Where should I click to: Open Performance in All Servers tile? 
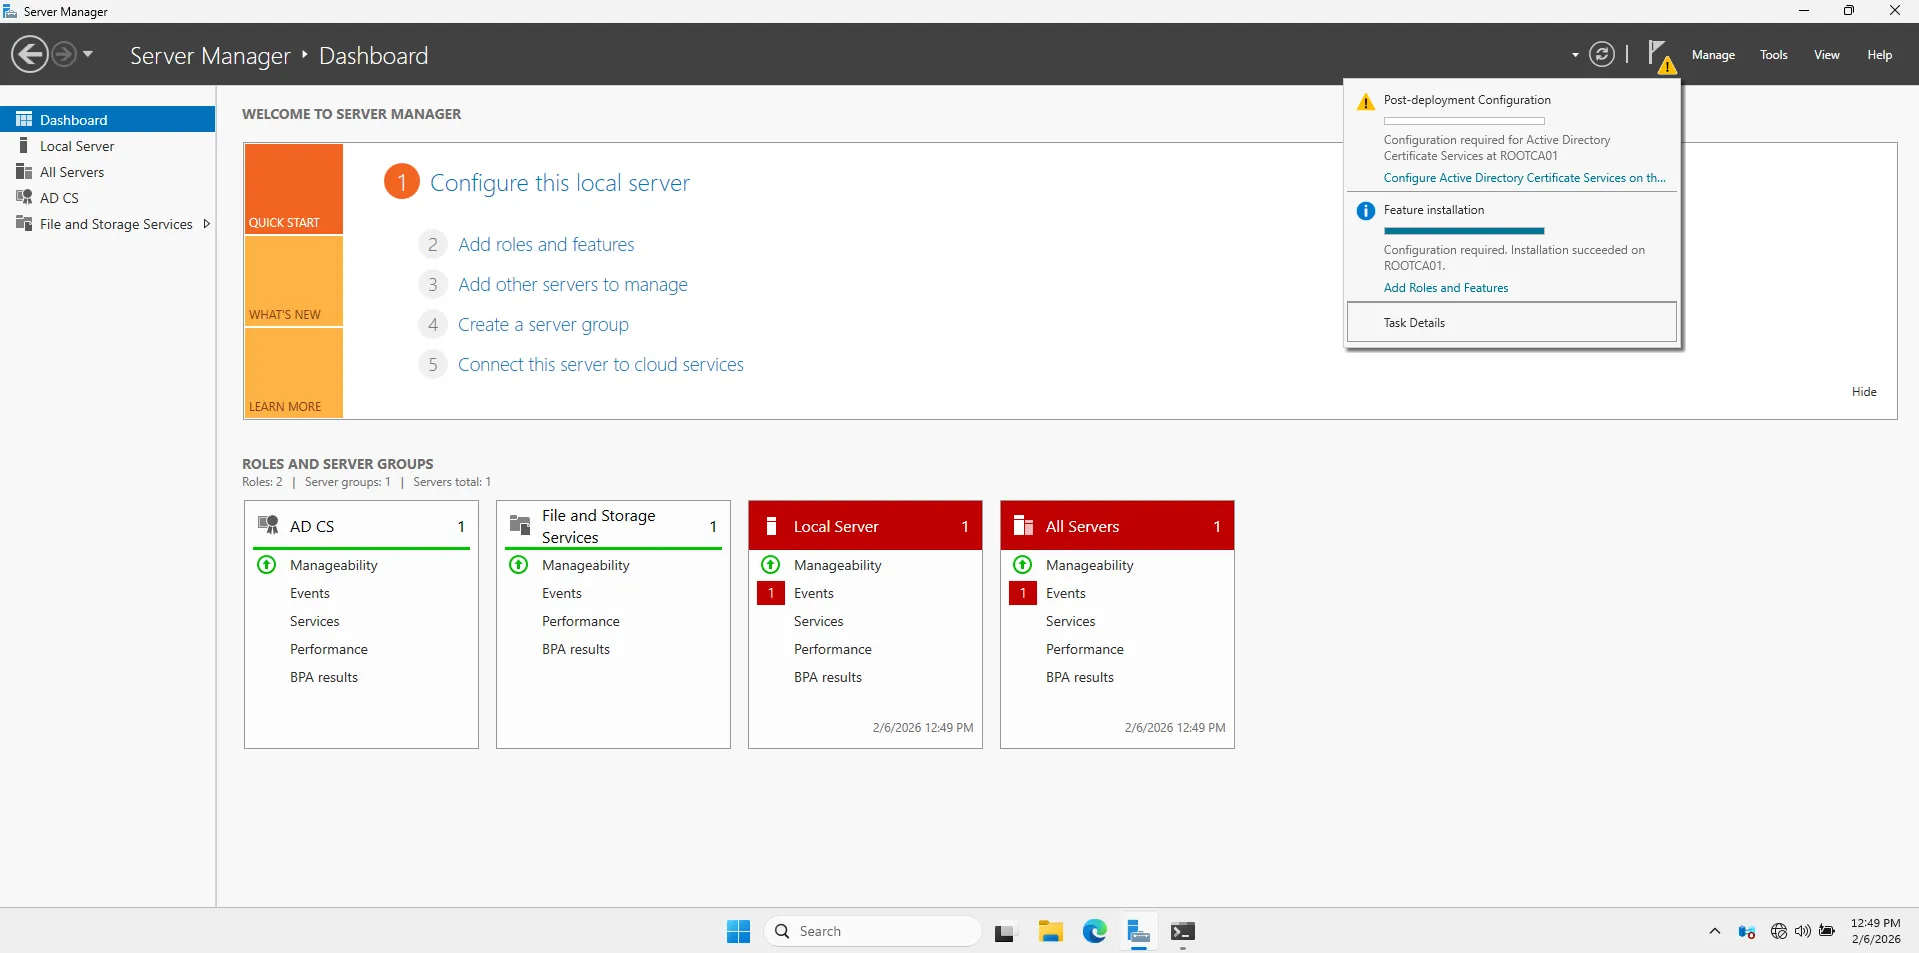pos(1085,649)
